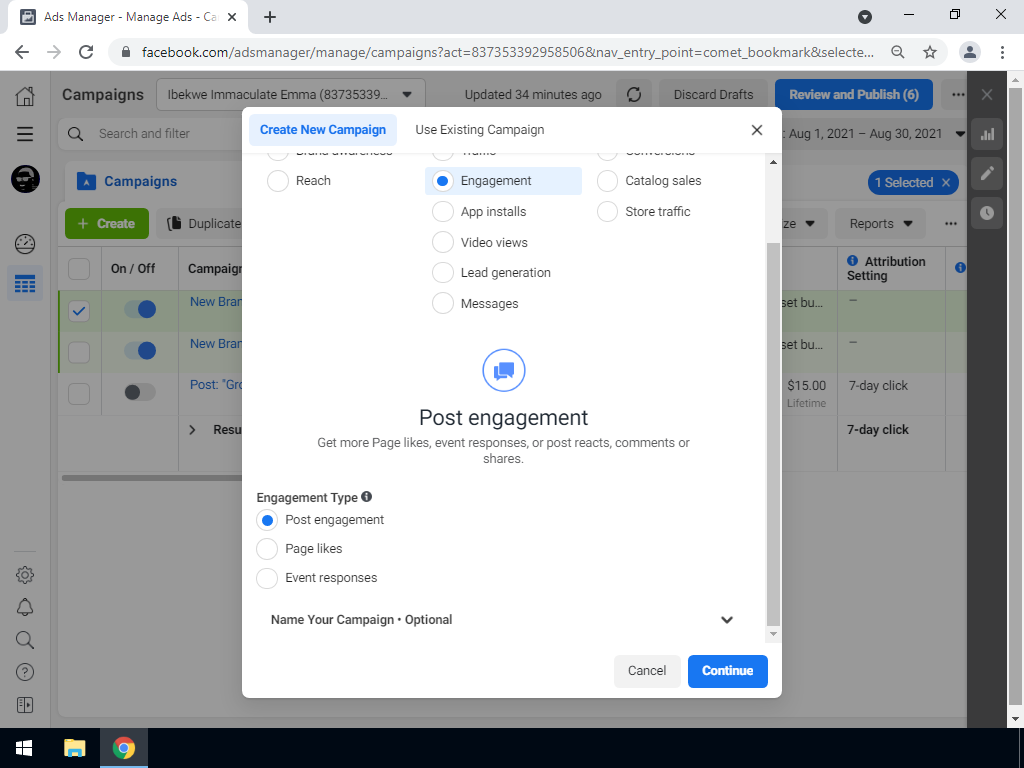Viewport: 1024px width, 768px height.
Task: Reload the browser page
Action: pyautogui.click(x=86, y=52)
